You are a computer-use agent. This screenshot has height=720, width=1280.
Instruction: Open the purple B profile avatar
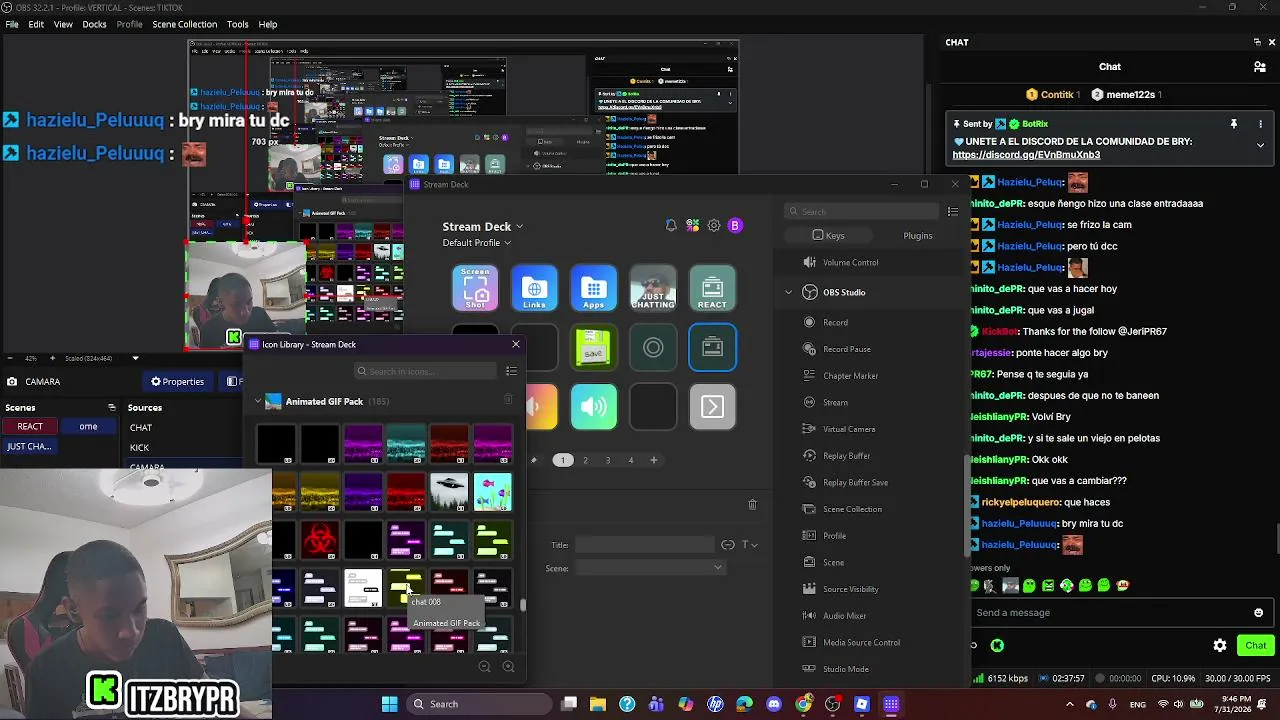tap(735, 226)
